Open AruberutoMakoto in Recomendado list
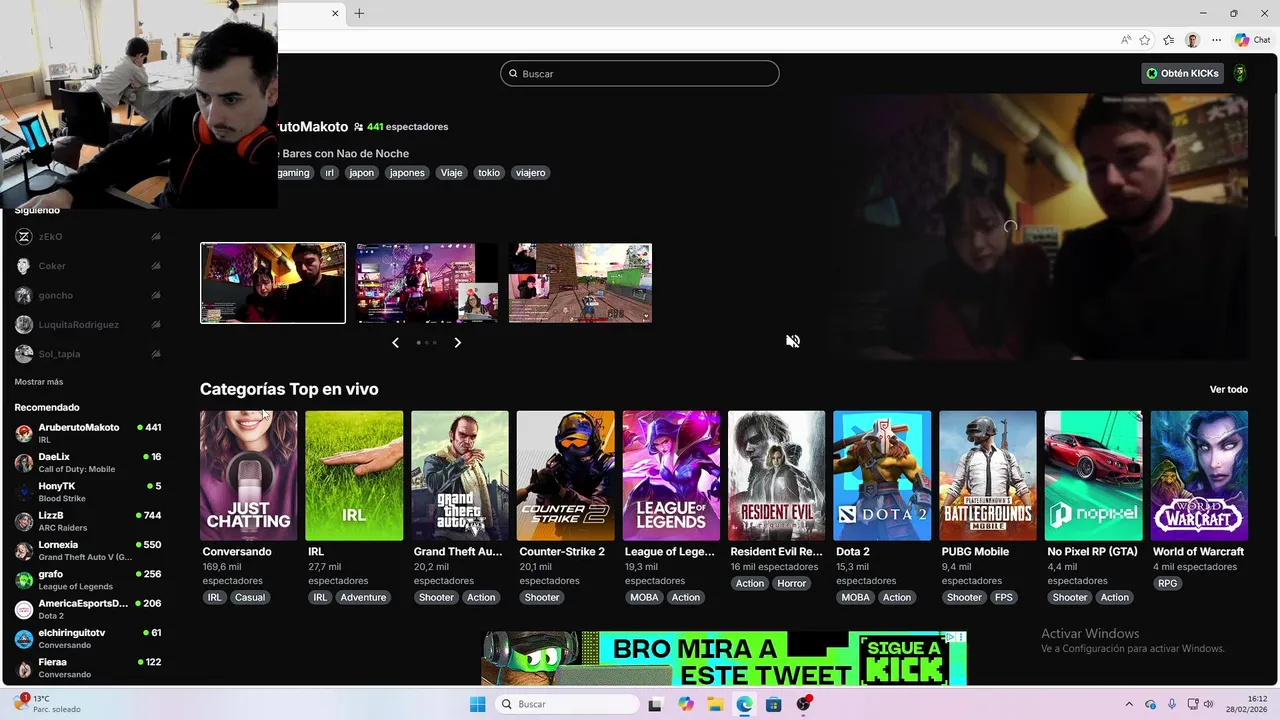Image resolution: width=1280 pixels, height=720 pixels. (x=88, y=433)
